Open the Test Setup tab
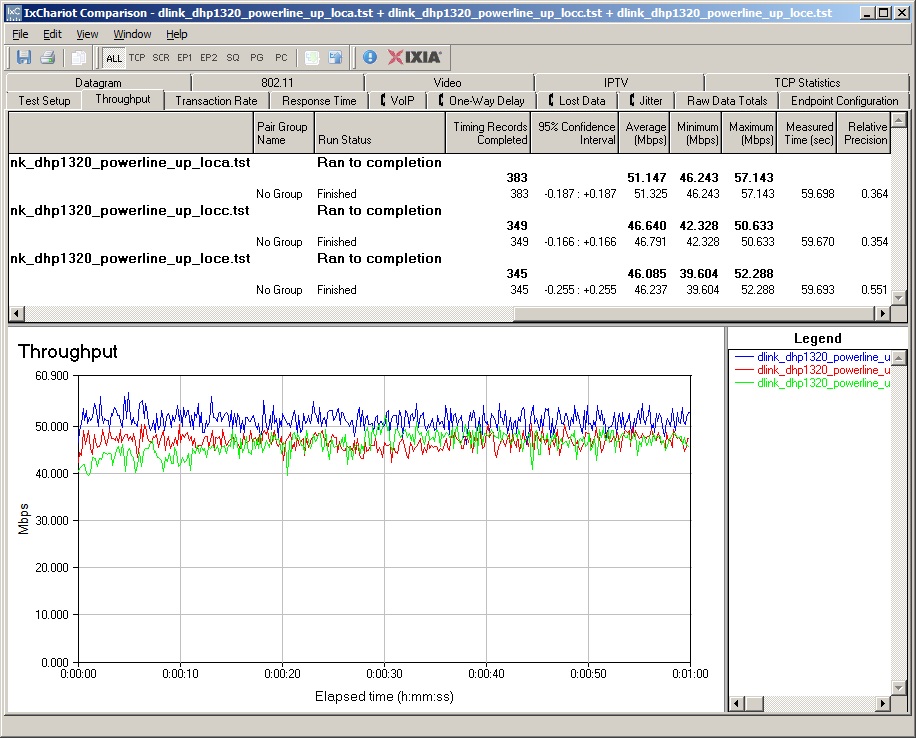The image size is (916, 738). click(x=44, y=101)
